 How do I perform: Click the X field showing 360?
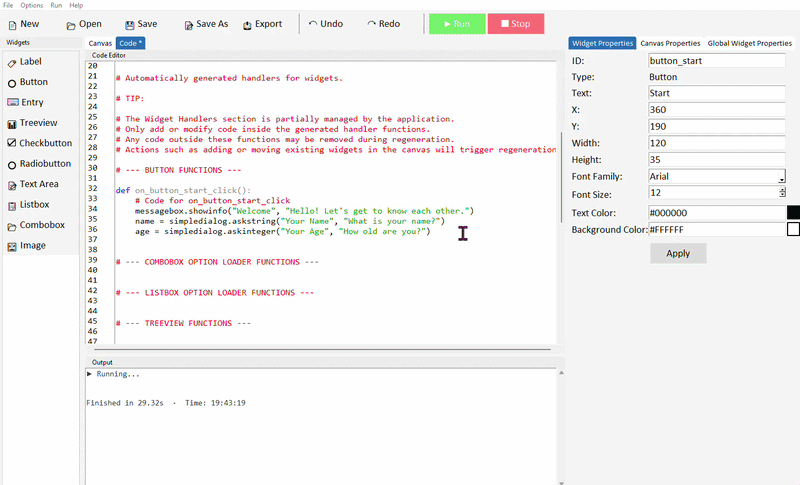(716, 110)
